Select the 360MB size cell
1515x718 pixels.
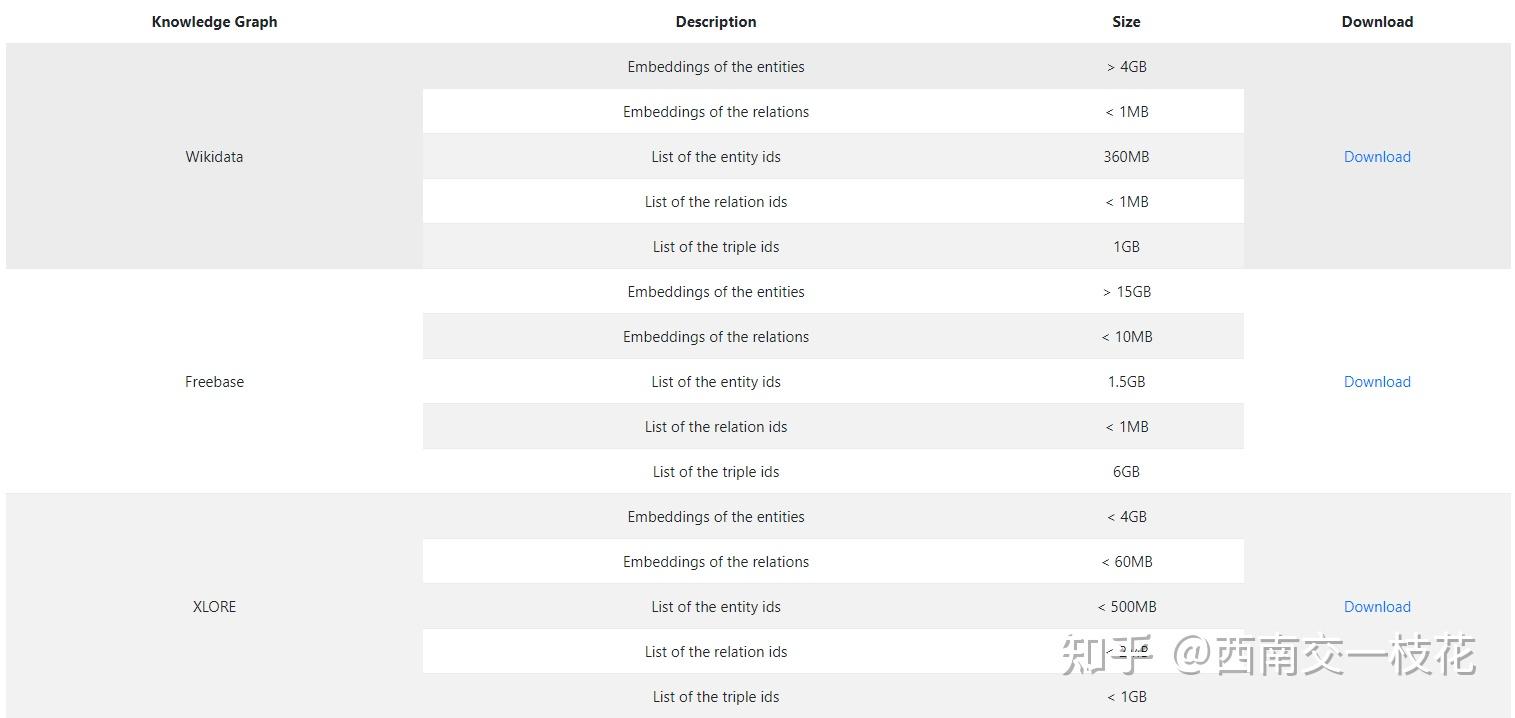click(1126, 157)
